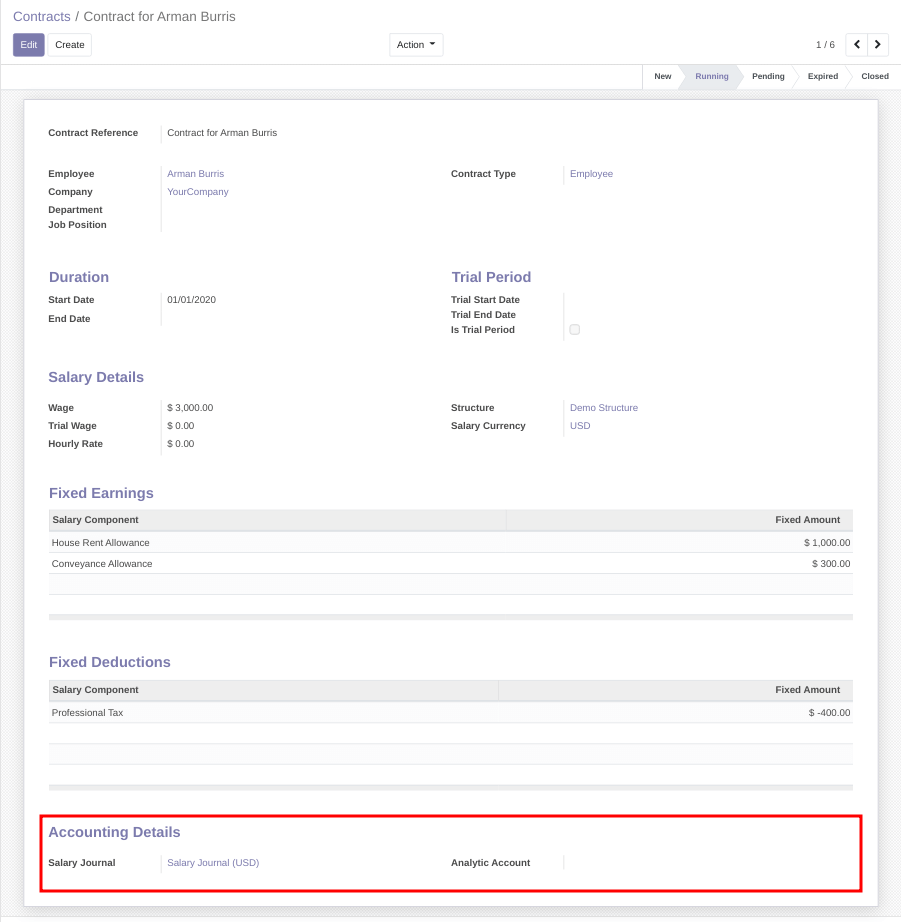Open the Demo Structure salary structure link
This screenshot has height=922, width=901.
(x=603, y=407)
